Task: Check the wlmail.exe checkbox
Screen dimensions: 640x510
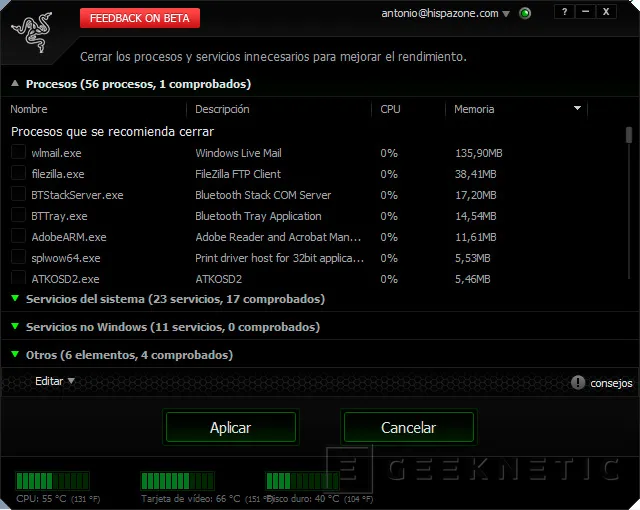Action: [x=18, y=152]
